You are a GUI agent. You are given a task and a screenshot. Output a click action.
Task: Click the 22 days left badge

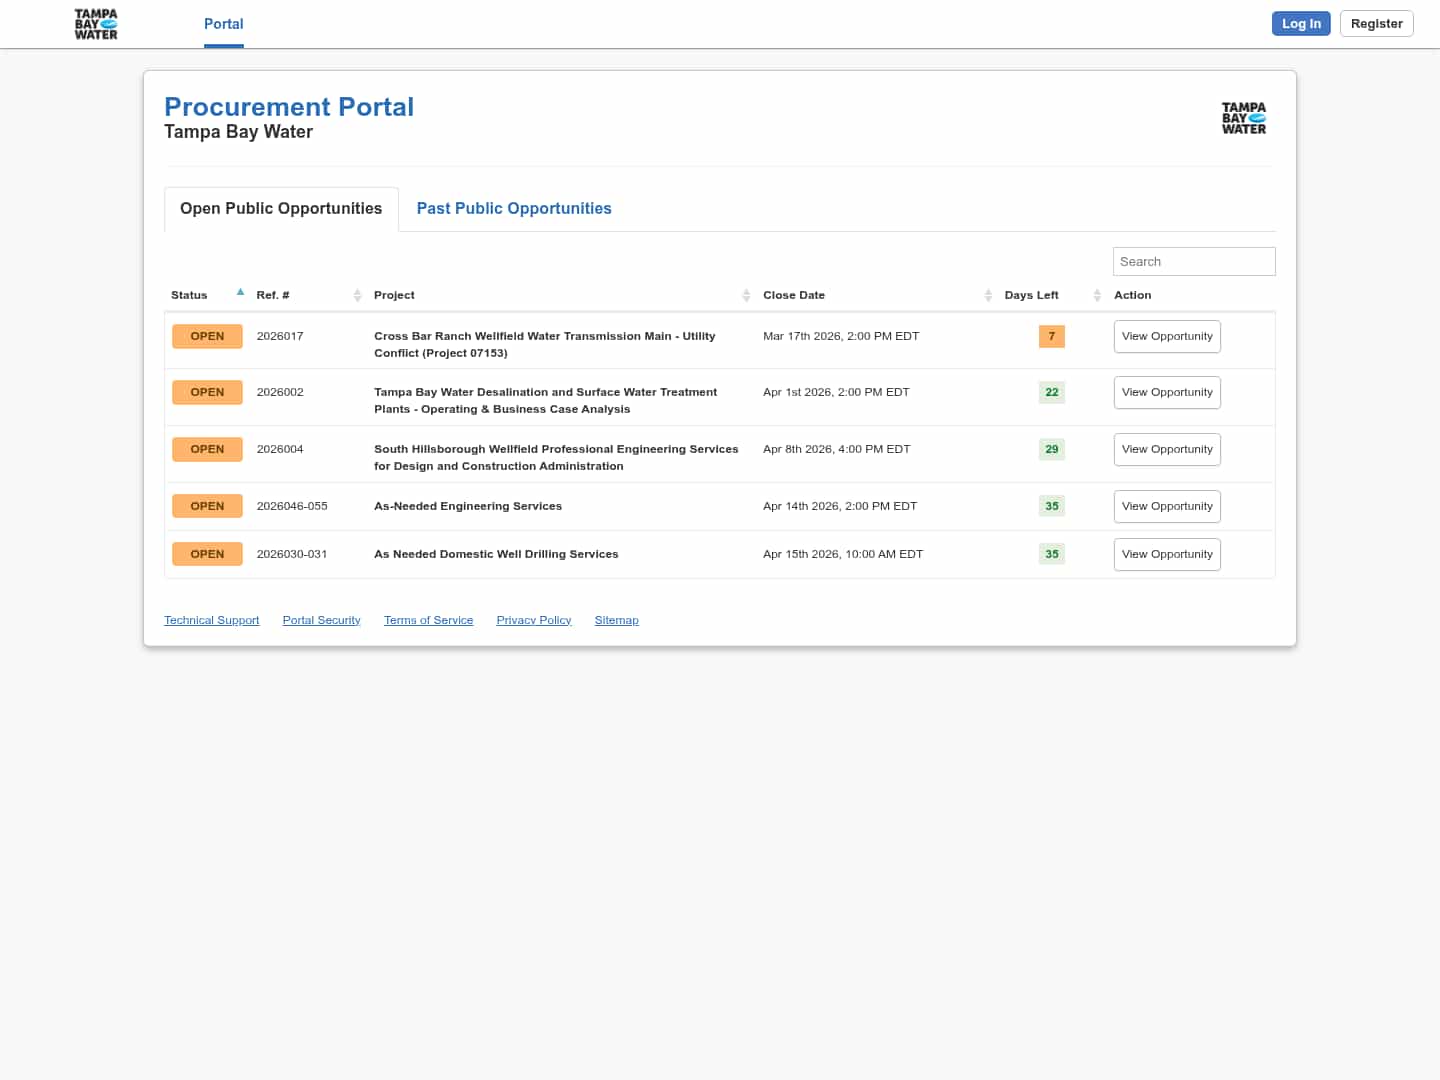coord(1051,393)
